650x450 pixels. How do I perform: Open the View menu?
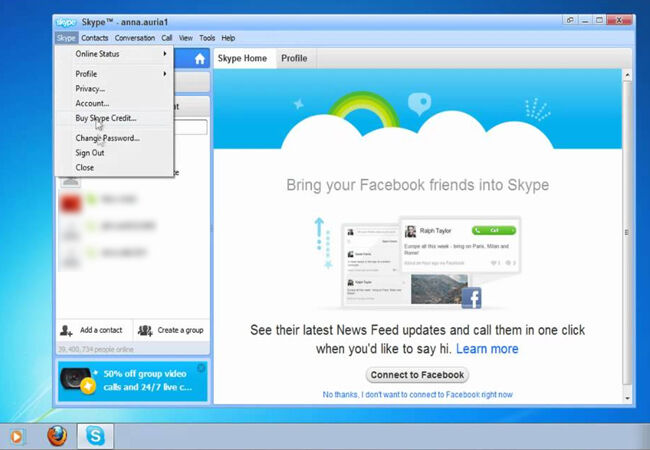tap(186, 38)
